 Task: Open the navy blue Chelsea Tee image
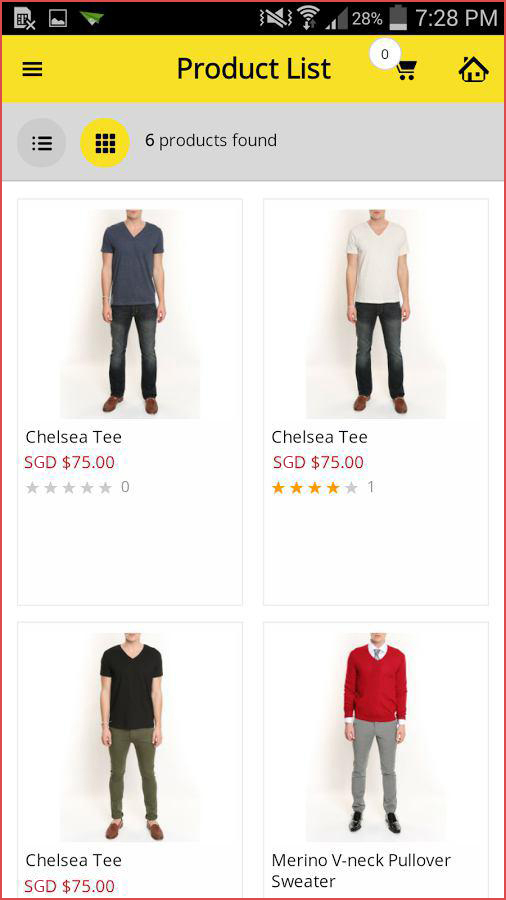pyautogui.click(x=130, y=313)
